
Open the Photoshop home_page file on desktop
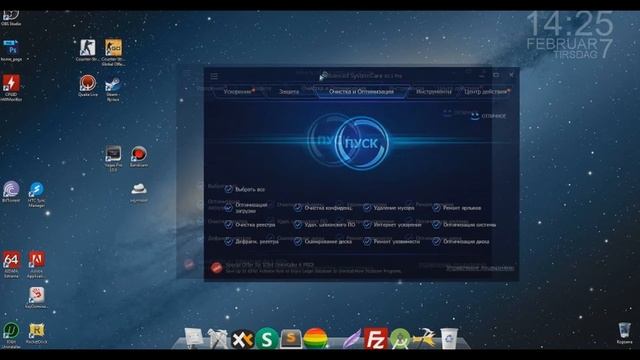tap(11, 50)
